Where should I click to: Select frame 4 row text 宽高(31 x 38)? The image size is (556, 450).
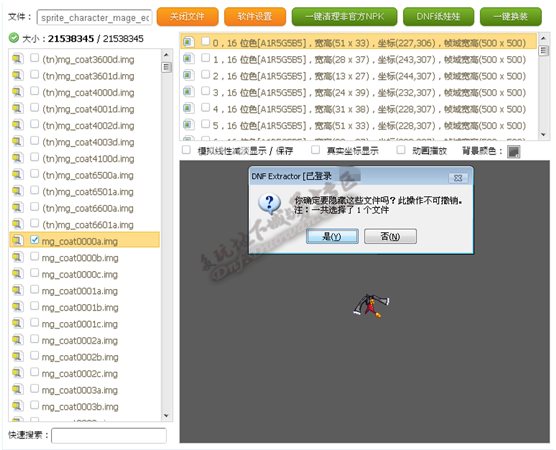pyautogui.click(x=342, y=109)
